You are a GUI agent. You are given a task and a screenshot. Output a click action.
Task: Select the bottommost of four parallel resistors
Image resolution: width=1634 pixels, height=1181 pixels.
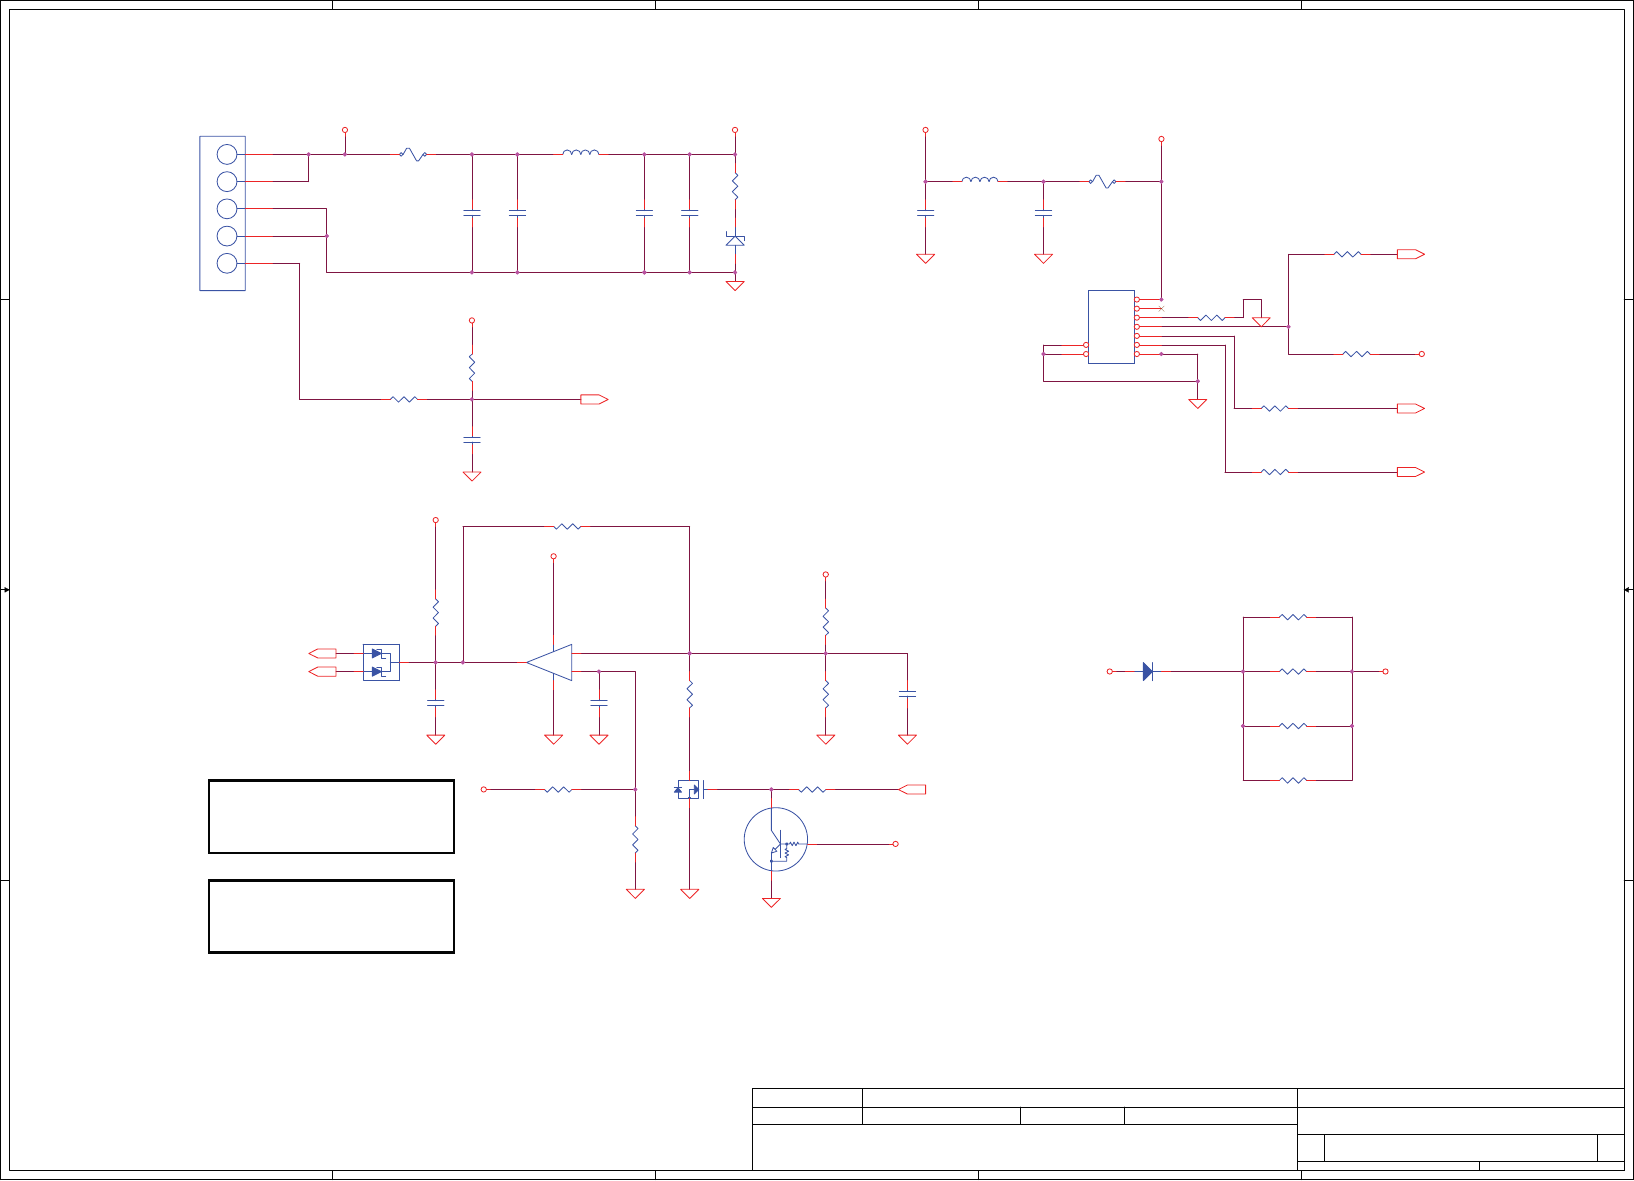tap(1293, 780)
